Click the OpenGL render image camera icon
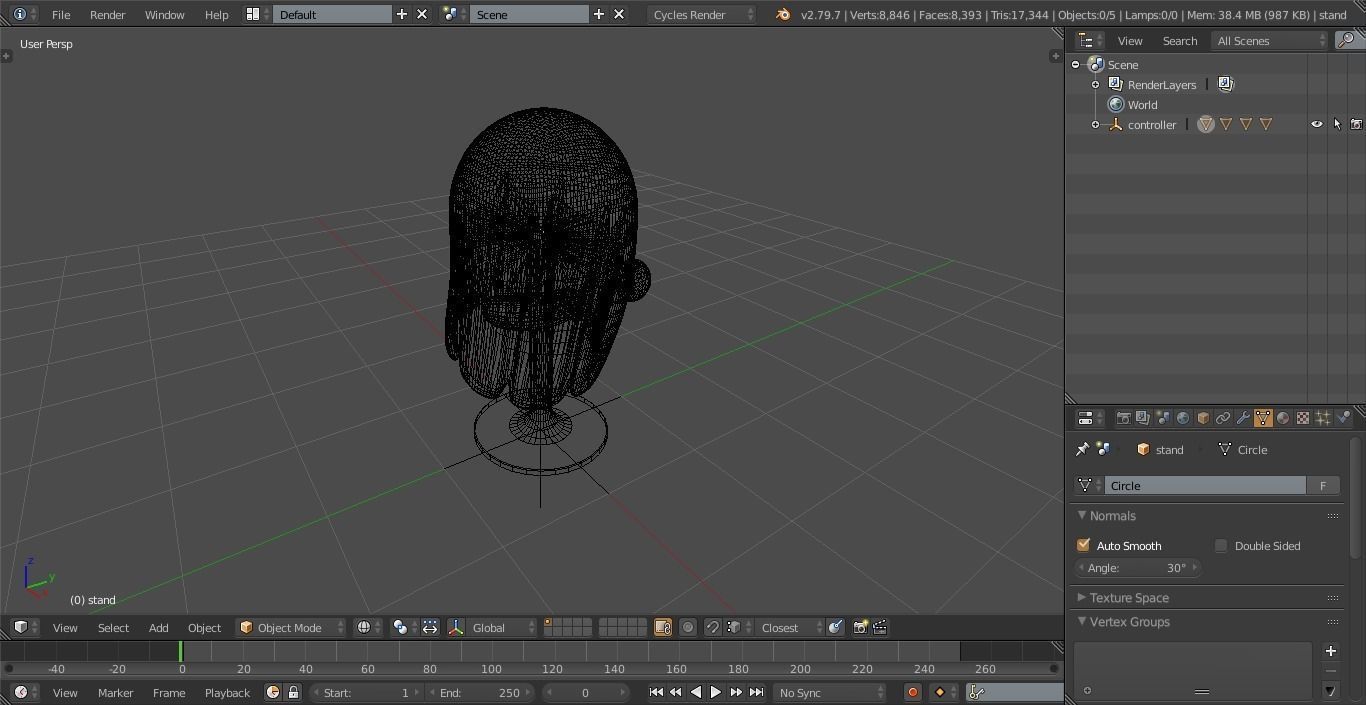 (860, 627)
